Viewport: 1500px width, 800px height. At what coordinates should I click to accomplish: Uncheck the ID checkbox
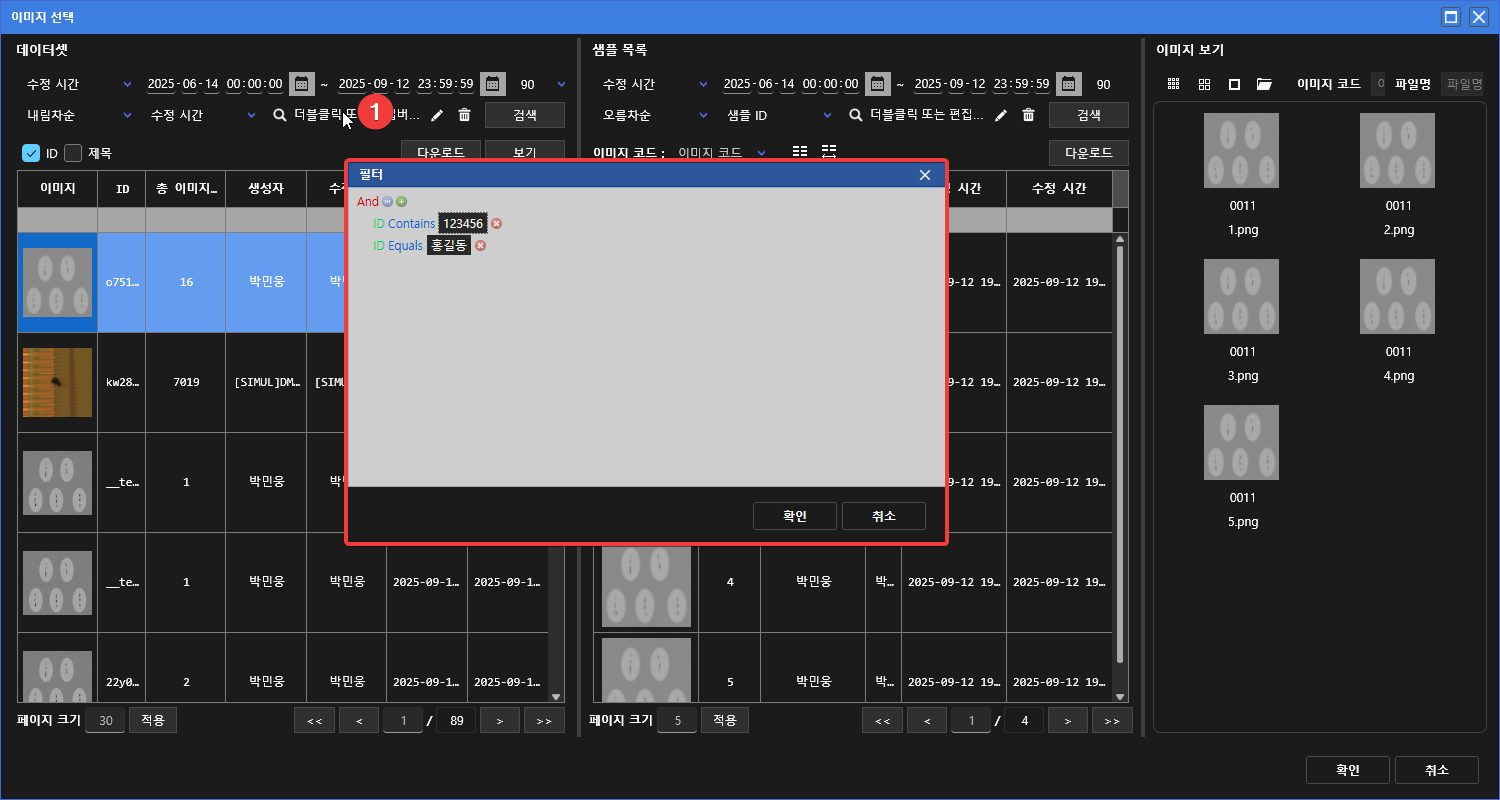(x=31, y=153)
